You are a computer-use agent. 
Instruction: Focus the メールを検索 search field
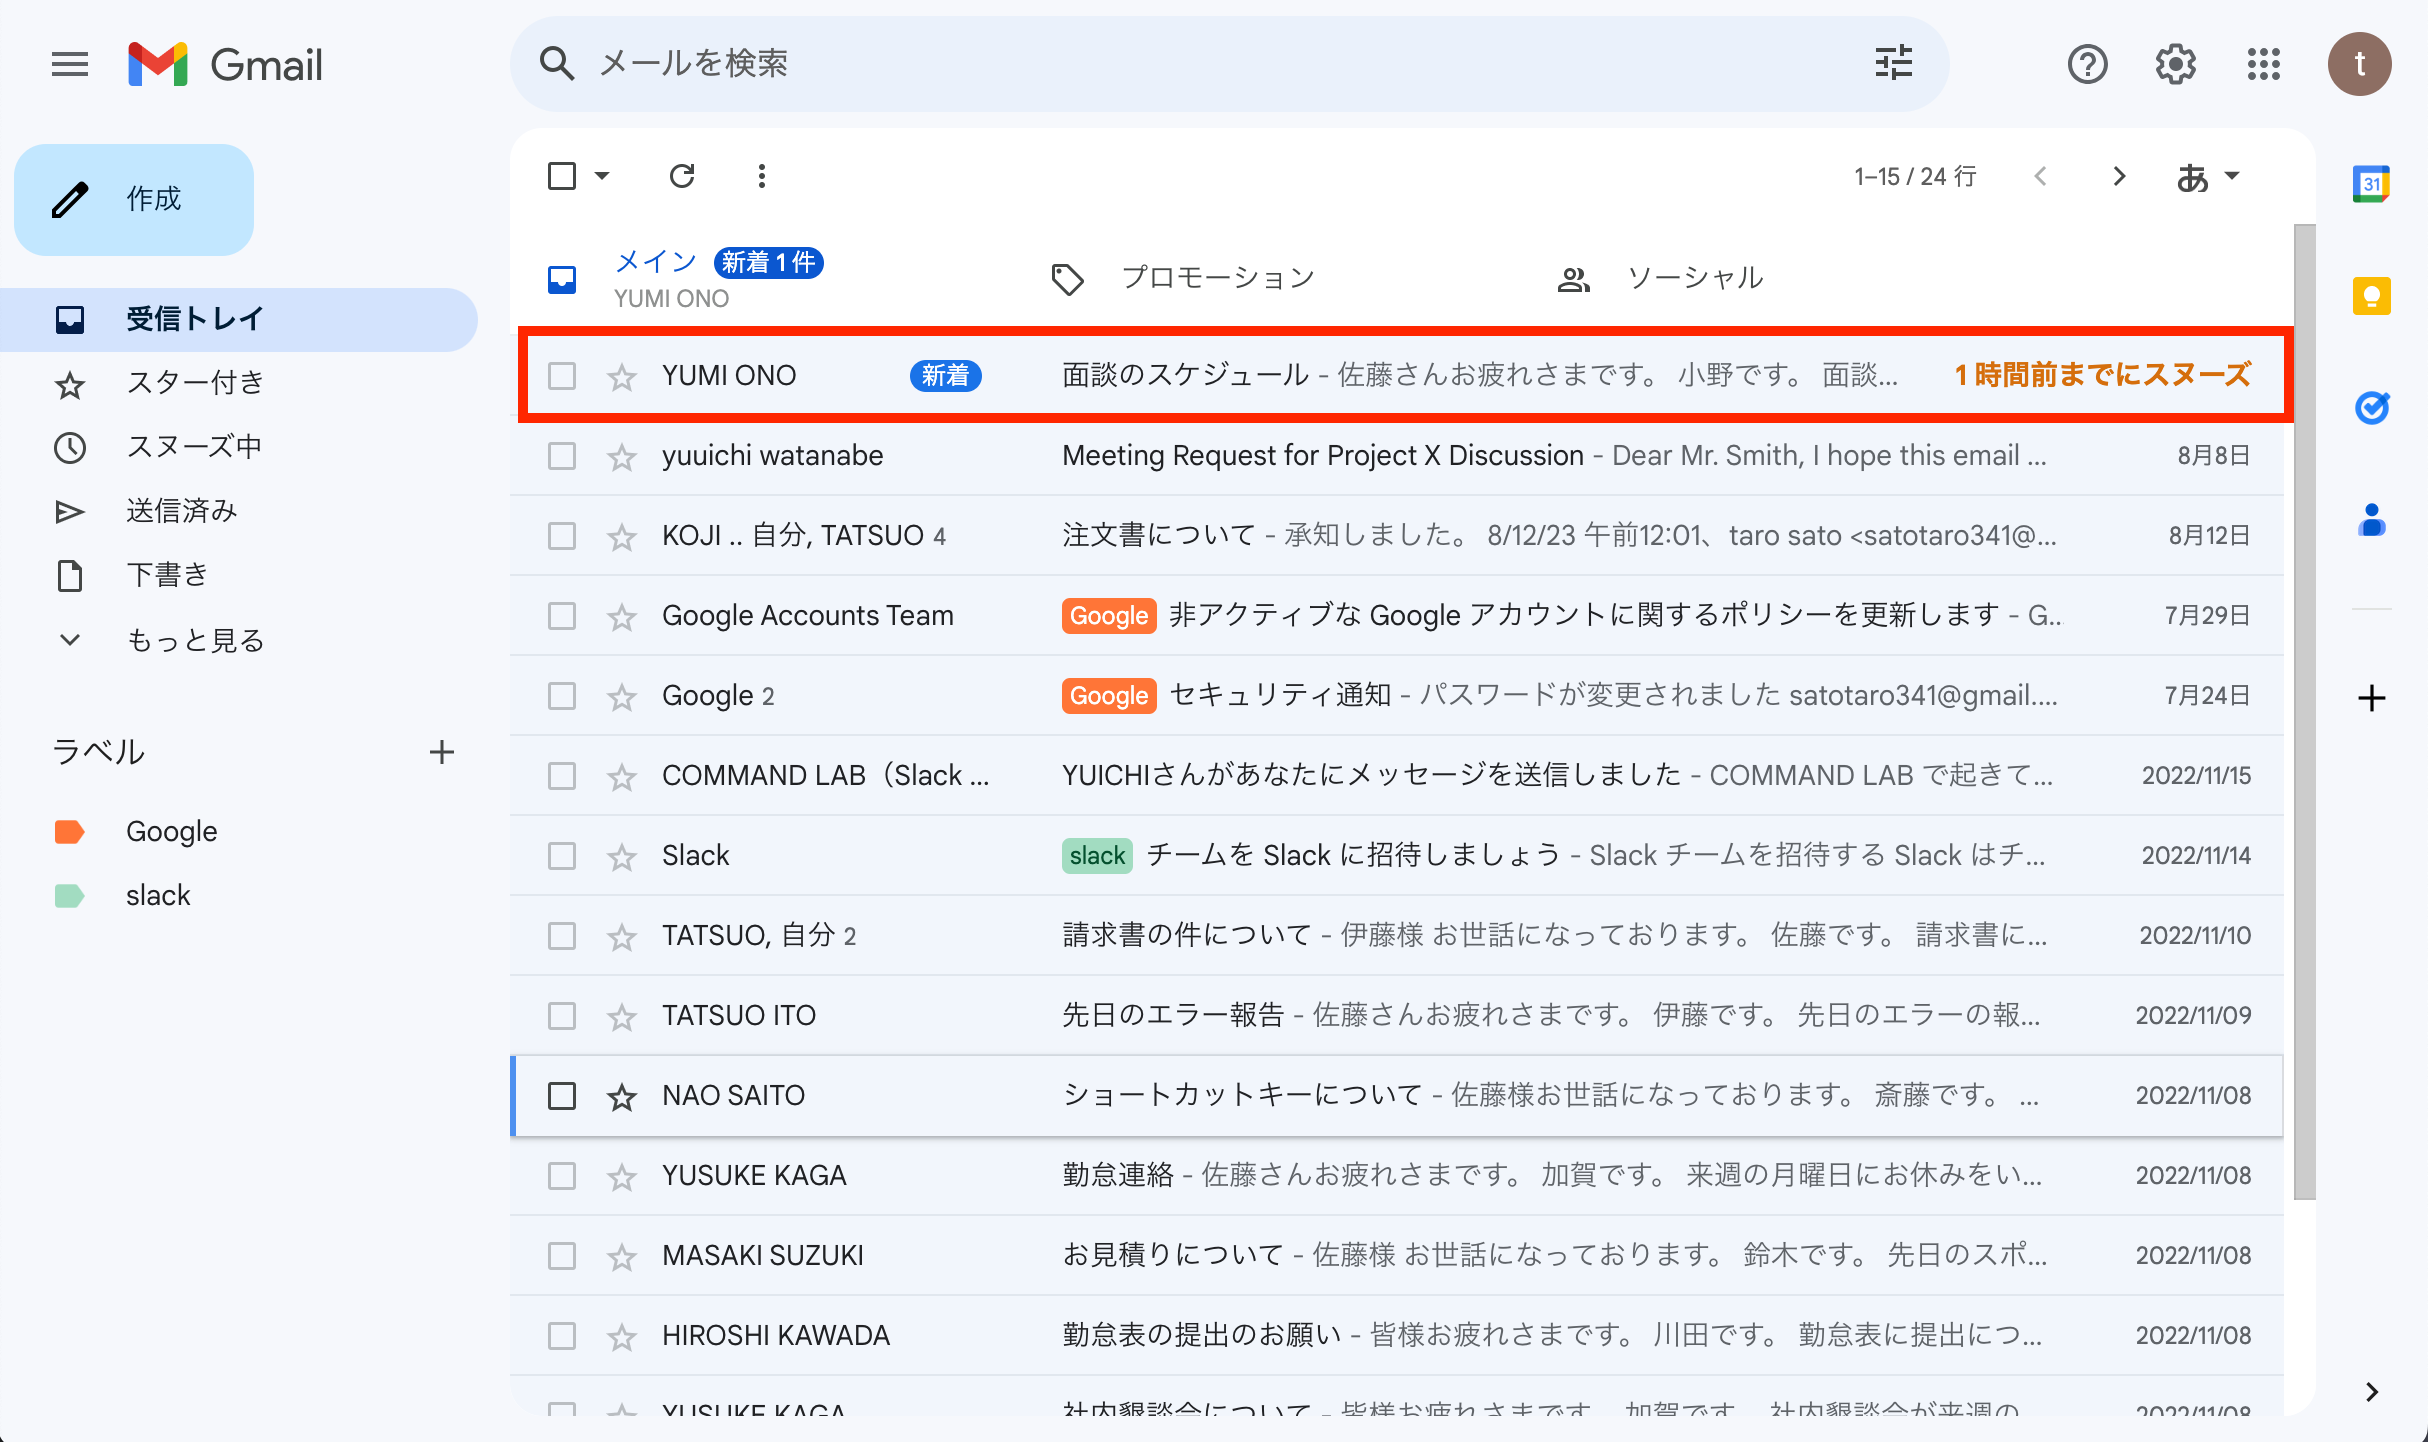click(x=1230, y=64)
